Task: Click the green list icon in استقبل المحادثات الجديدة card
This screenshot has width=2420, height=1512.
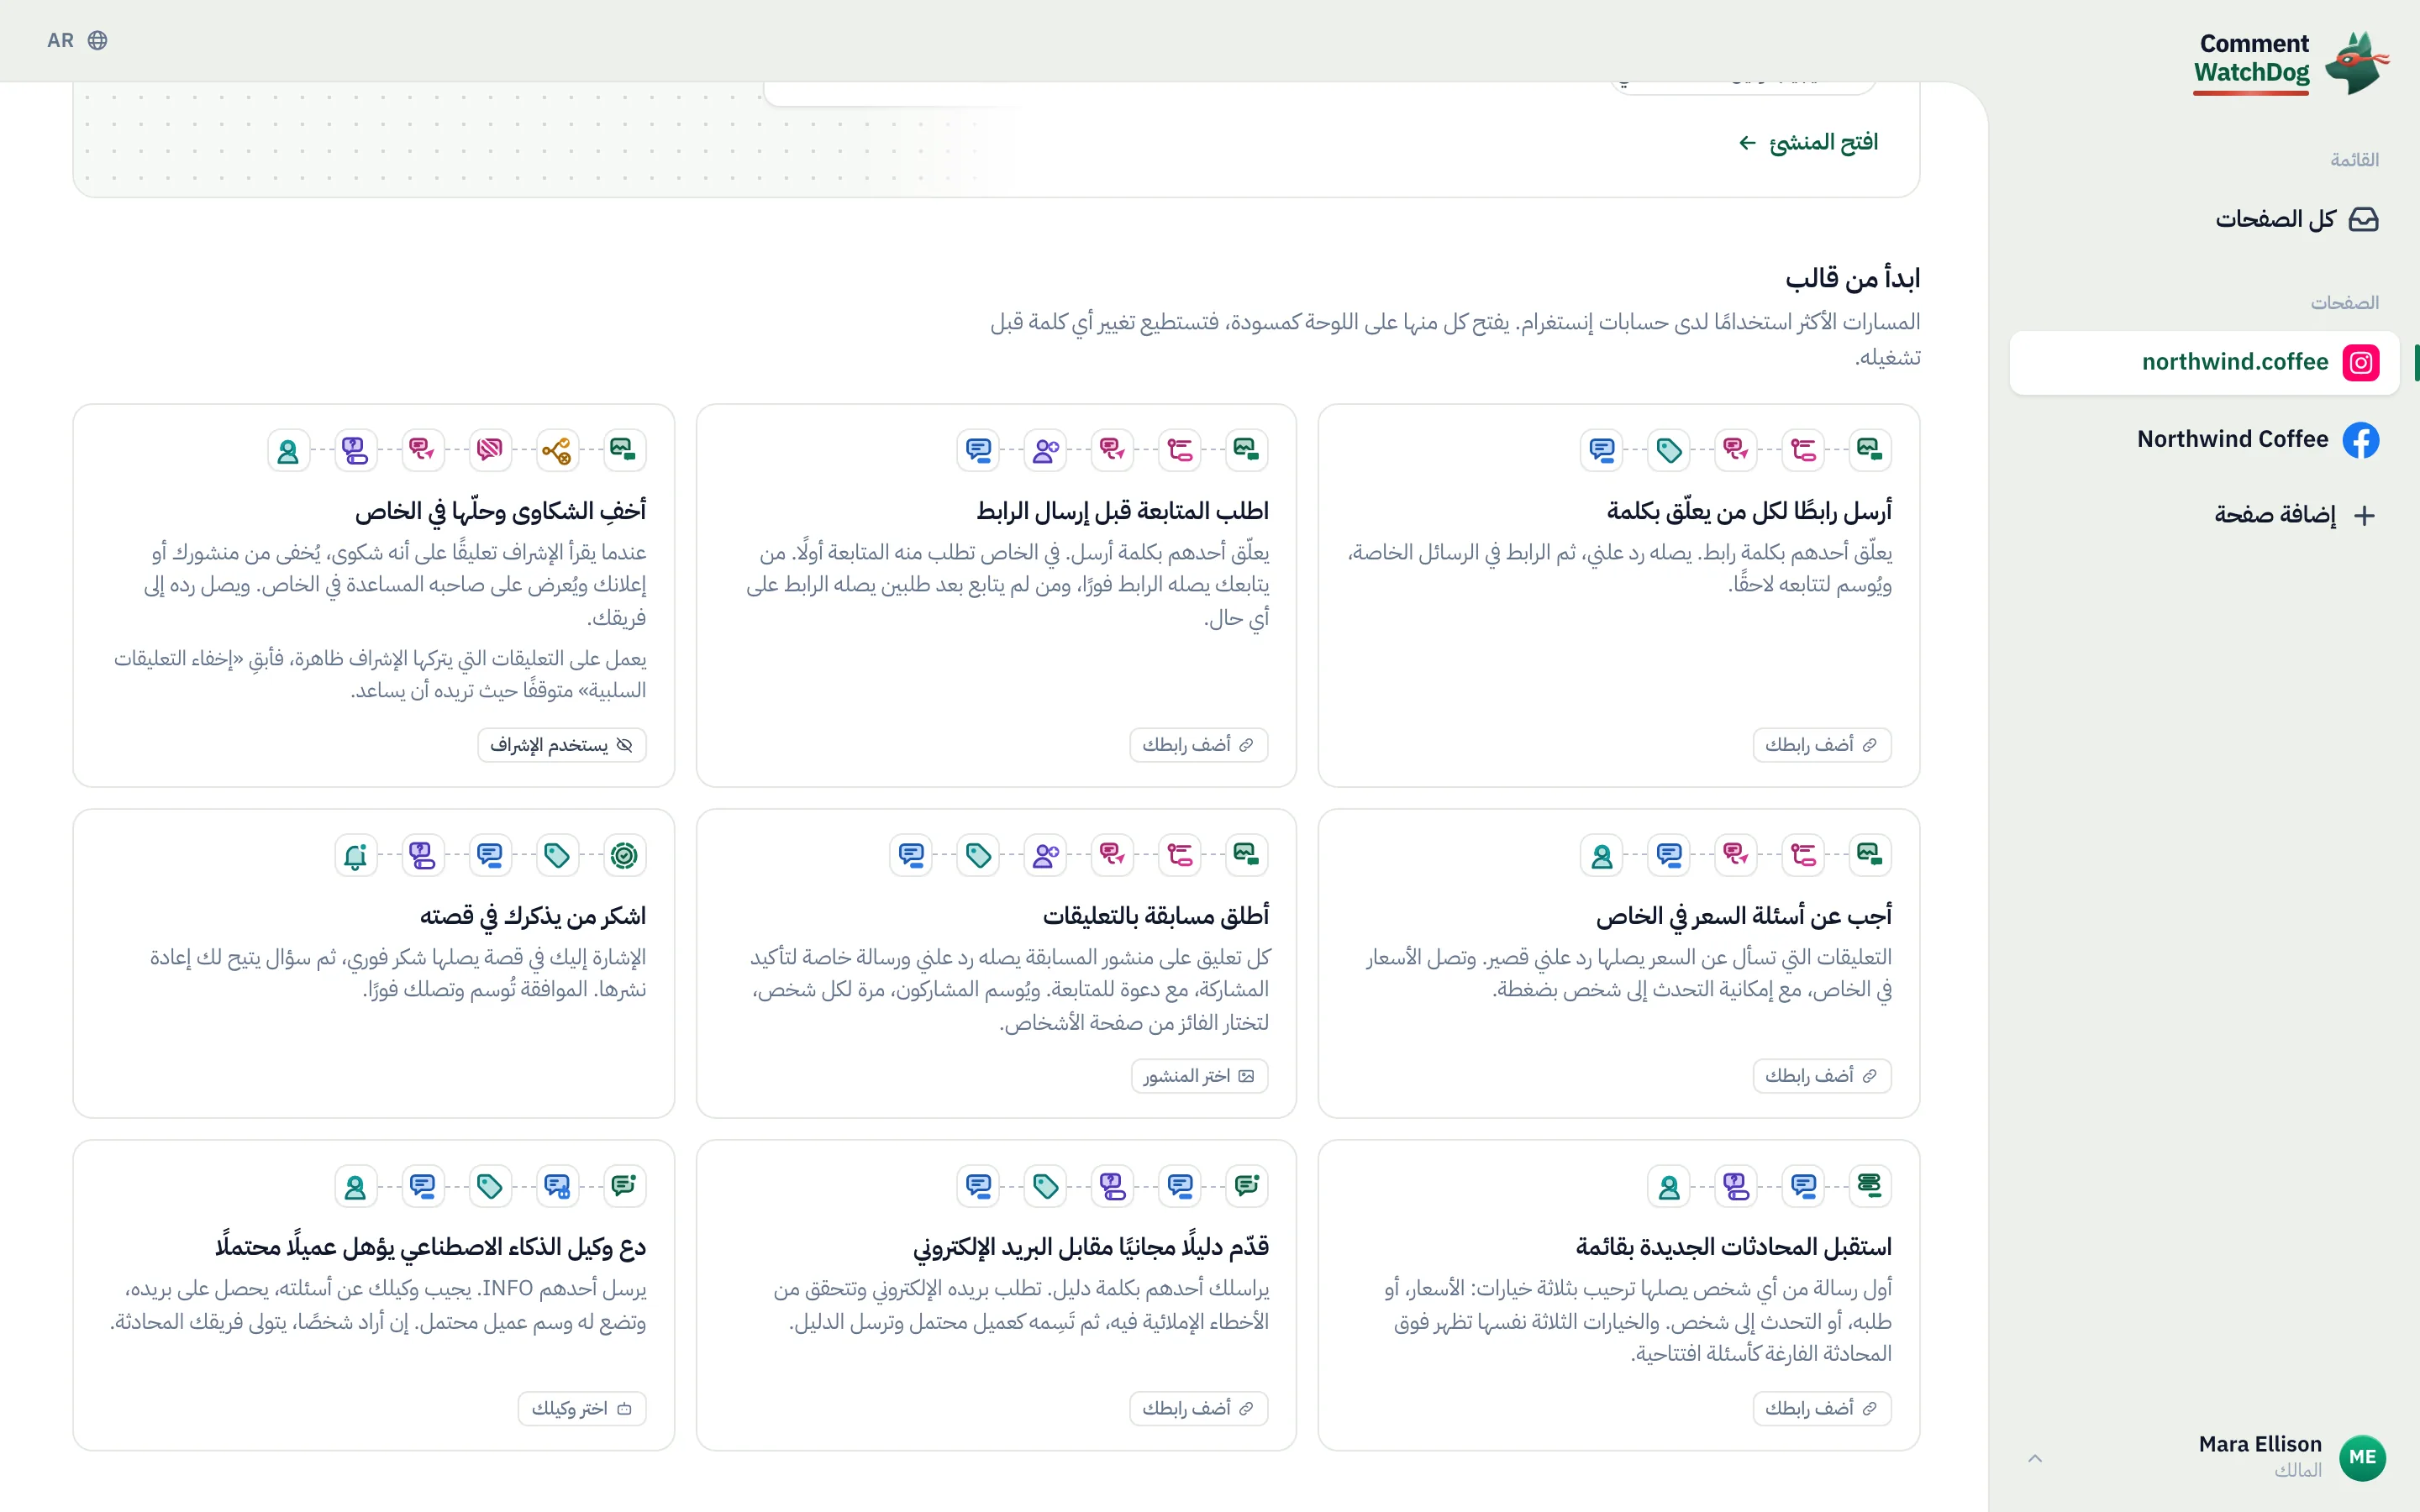Action: click(1869, 1186)
